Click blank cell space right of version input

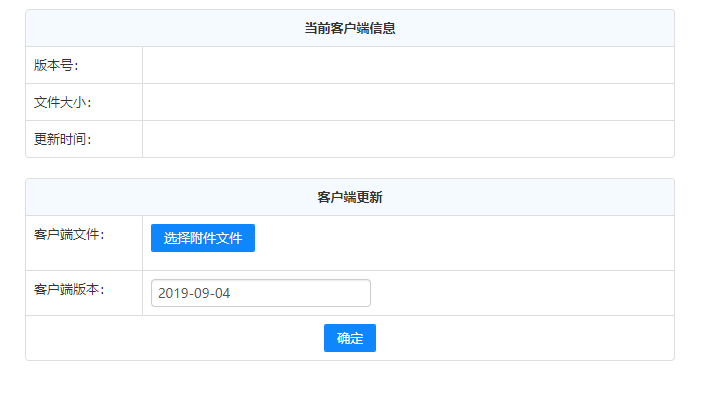(520, 293)
